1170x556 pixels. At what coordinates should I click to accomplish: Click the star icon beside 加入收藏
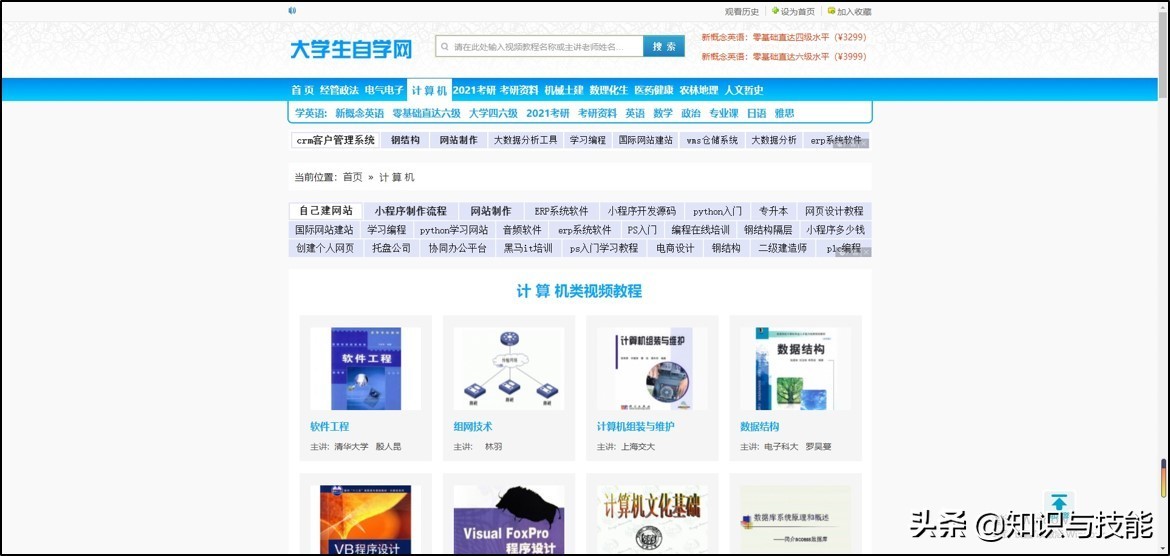tap(831, 10)
